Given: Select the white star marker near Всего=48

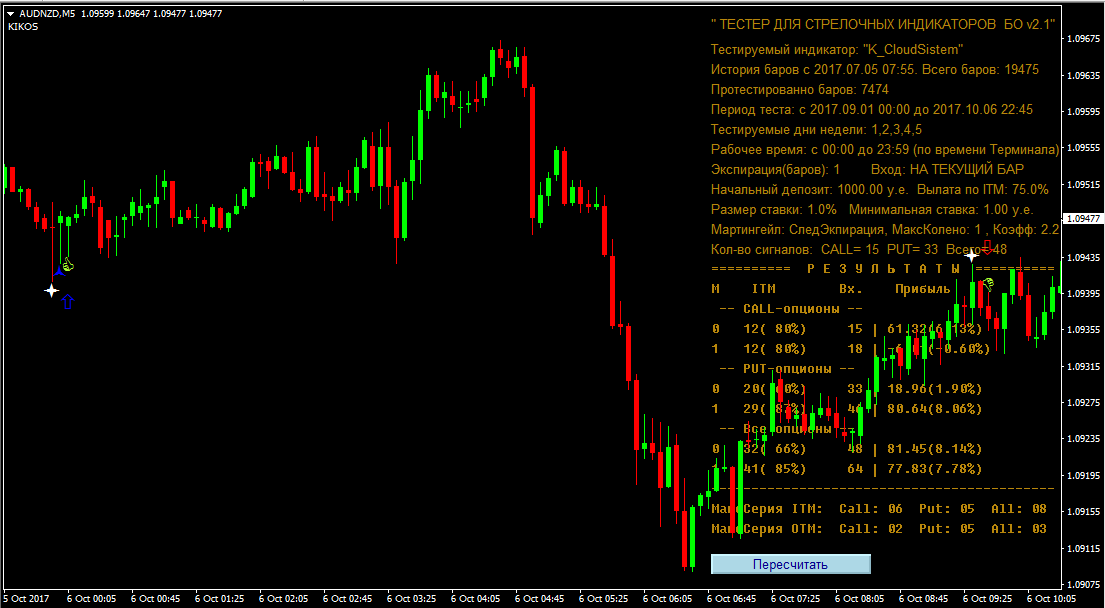Looking at the screenshot, I should pyautogui.click(x=971, y=257).
